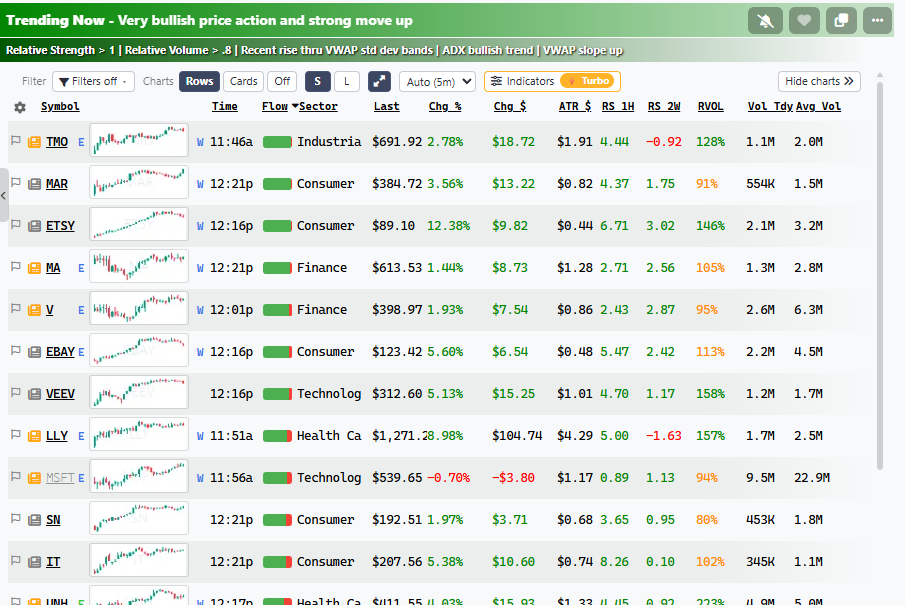Image resolution: width=905 pixels, height=605 pixels.
Task: Open the Filters off dropdown
Action: coord(93,81)
